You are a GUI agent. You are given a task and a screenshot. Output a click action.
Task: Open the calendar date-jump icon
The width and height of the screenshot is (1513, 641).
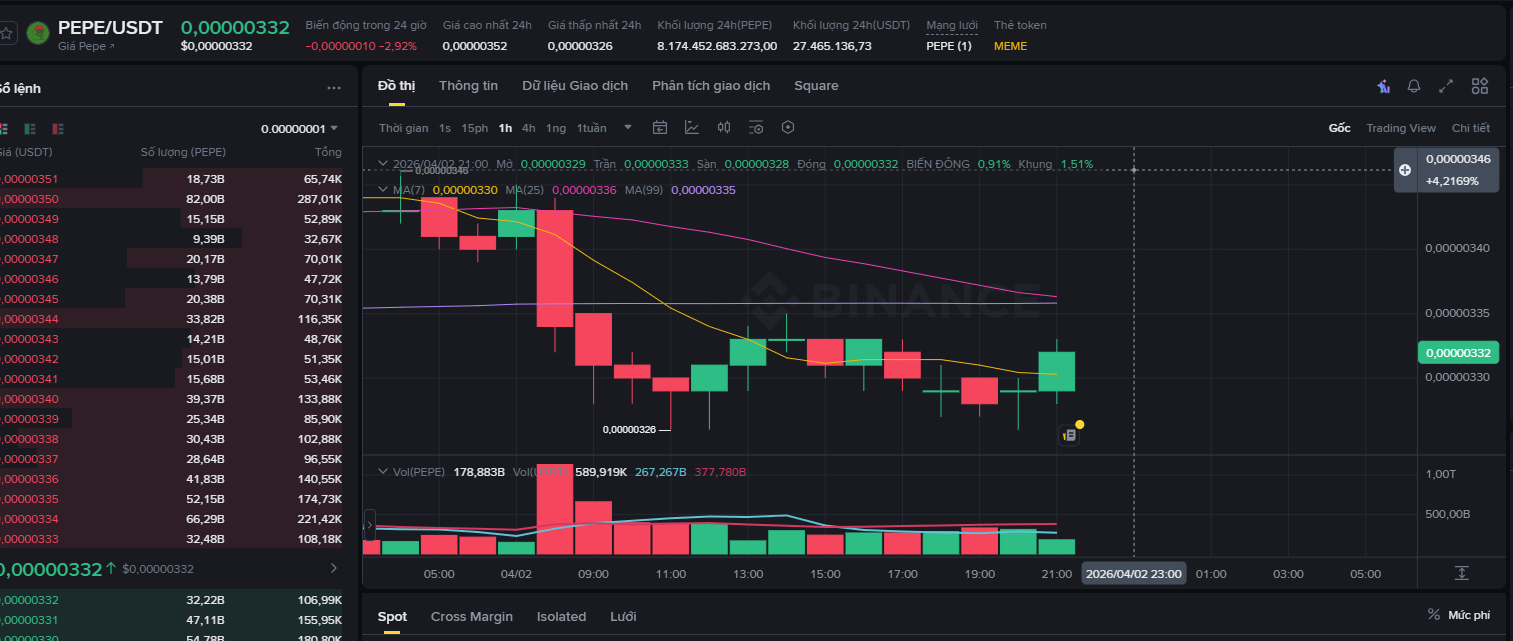(x=660, y=127)
